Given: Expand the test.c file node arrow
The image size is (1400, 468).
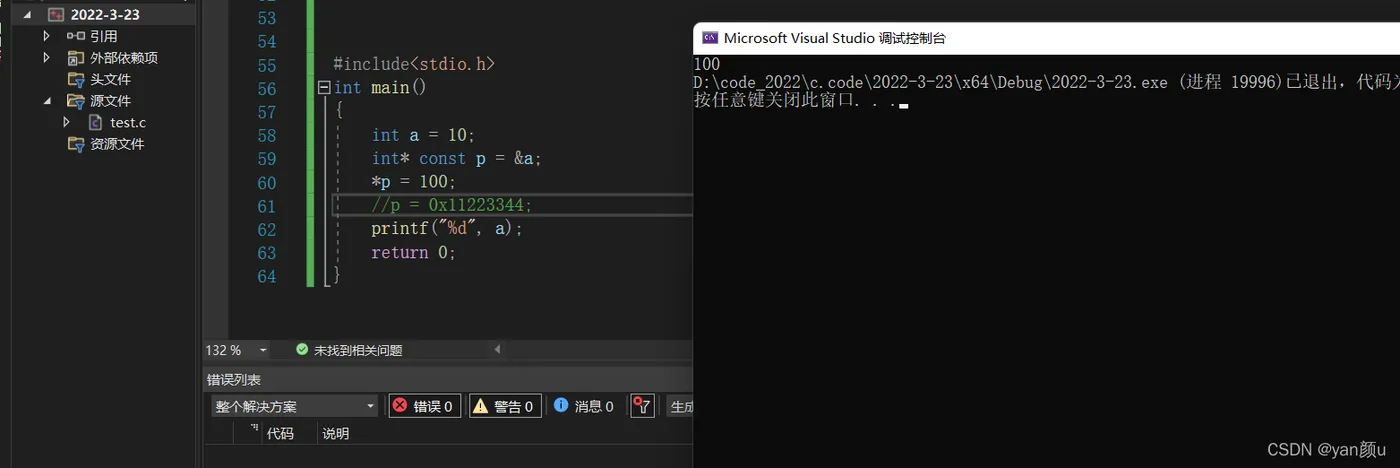Looking at the screenshot, I should (x=67, y=122).
